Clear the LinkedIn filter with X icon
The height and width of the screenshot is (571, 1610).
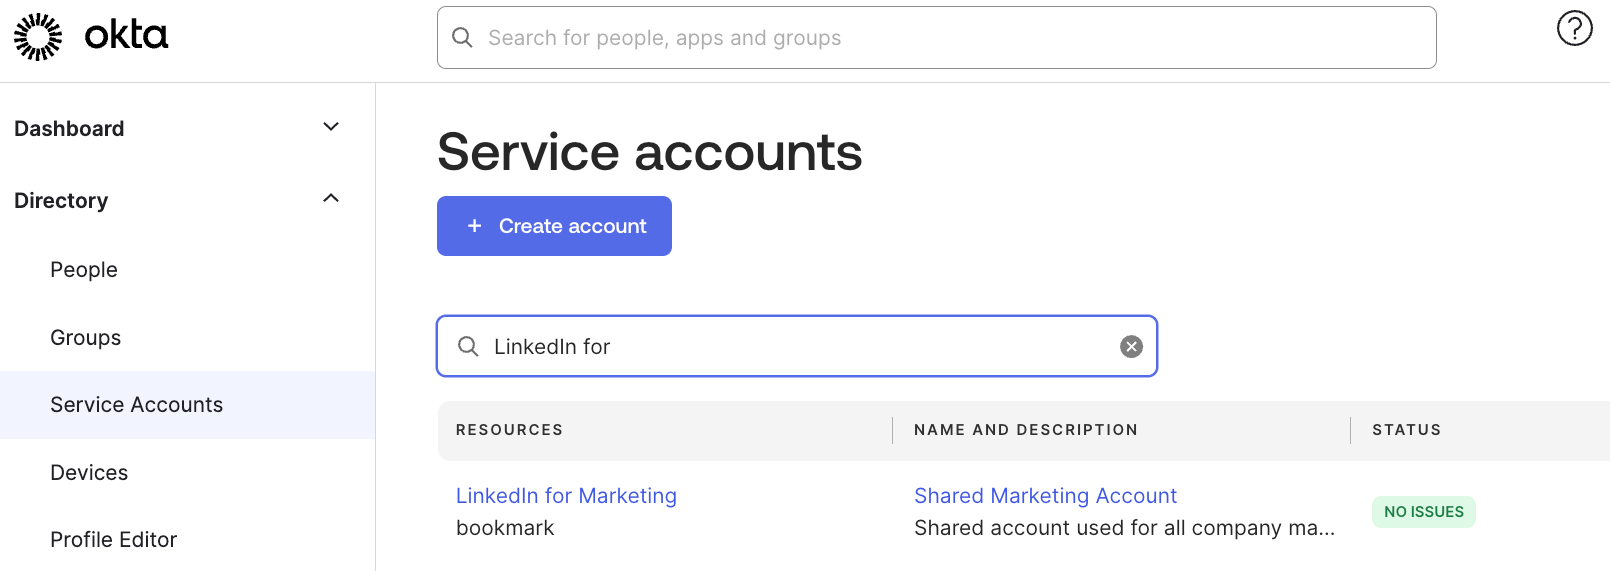(1131, 346)
